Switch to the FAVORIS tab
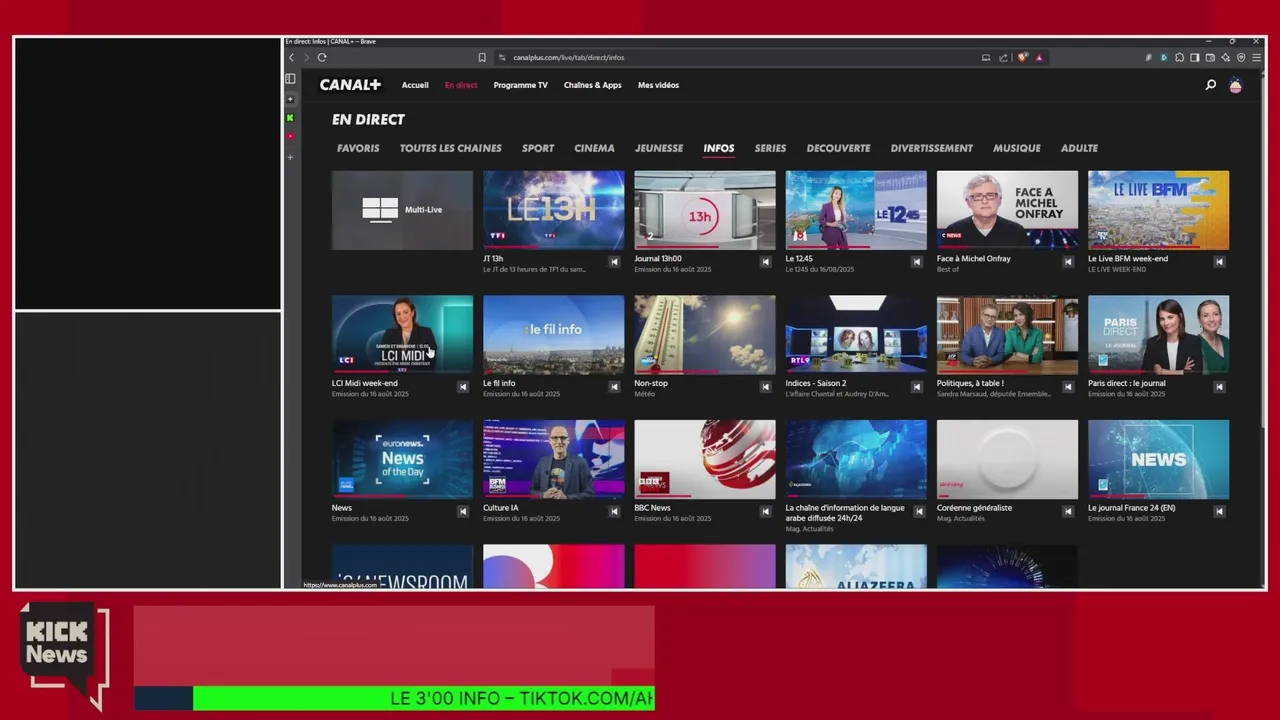1280x720 pixels. (358, 148)
